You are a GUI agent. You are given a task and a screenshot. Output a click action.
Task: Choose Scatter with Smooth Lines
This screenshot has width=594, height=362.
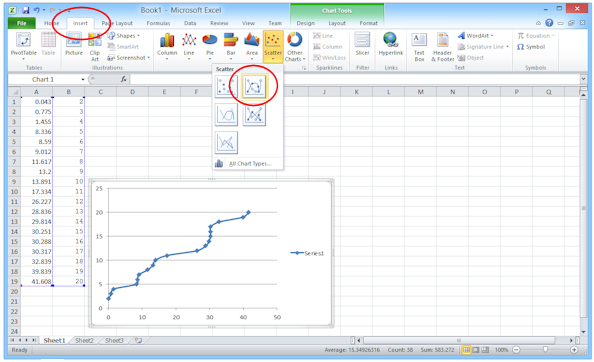226,114
